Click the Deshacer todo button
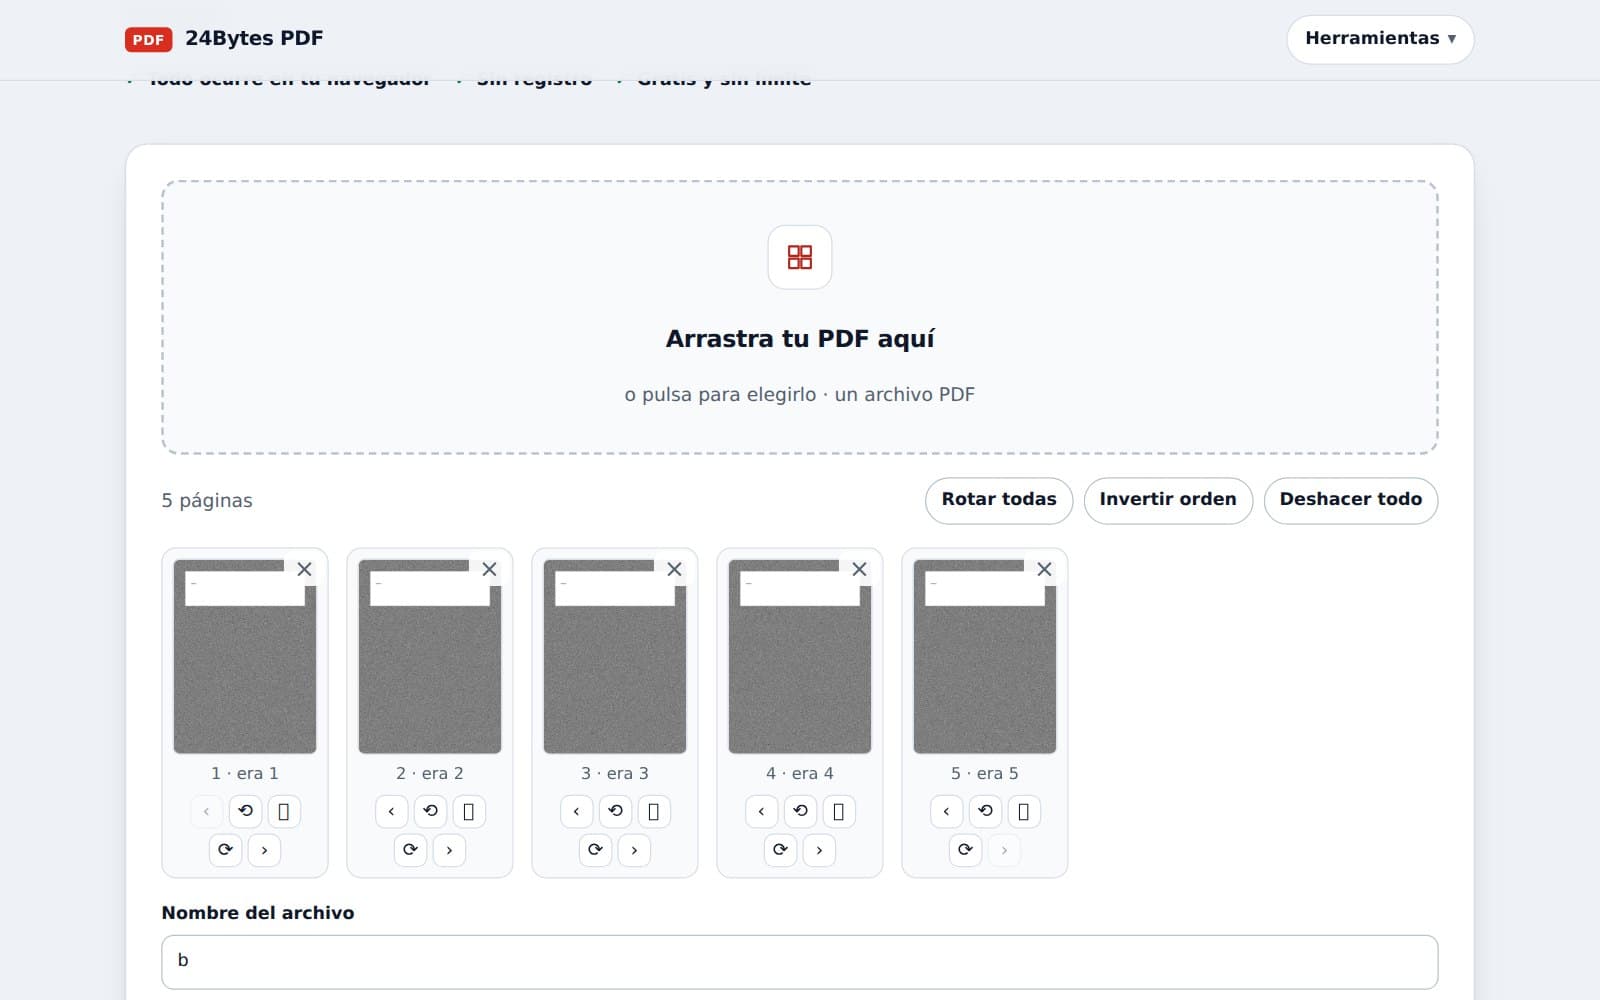Screen dimensions: 1600x1000 pos(1351,500)
